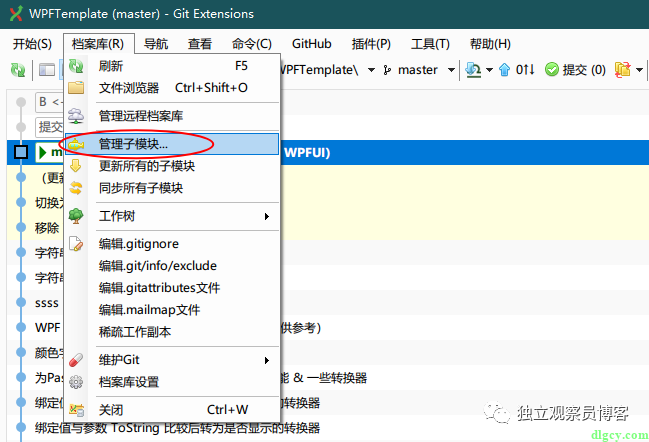This screenshot has width=649, height=442.
Task: Open the stash options dropdown arrow
Action: click(x=639, y=70)
